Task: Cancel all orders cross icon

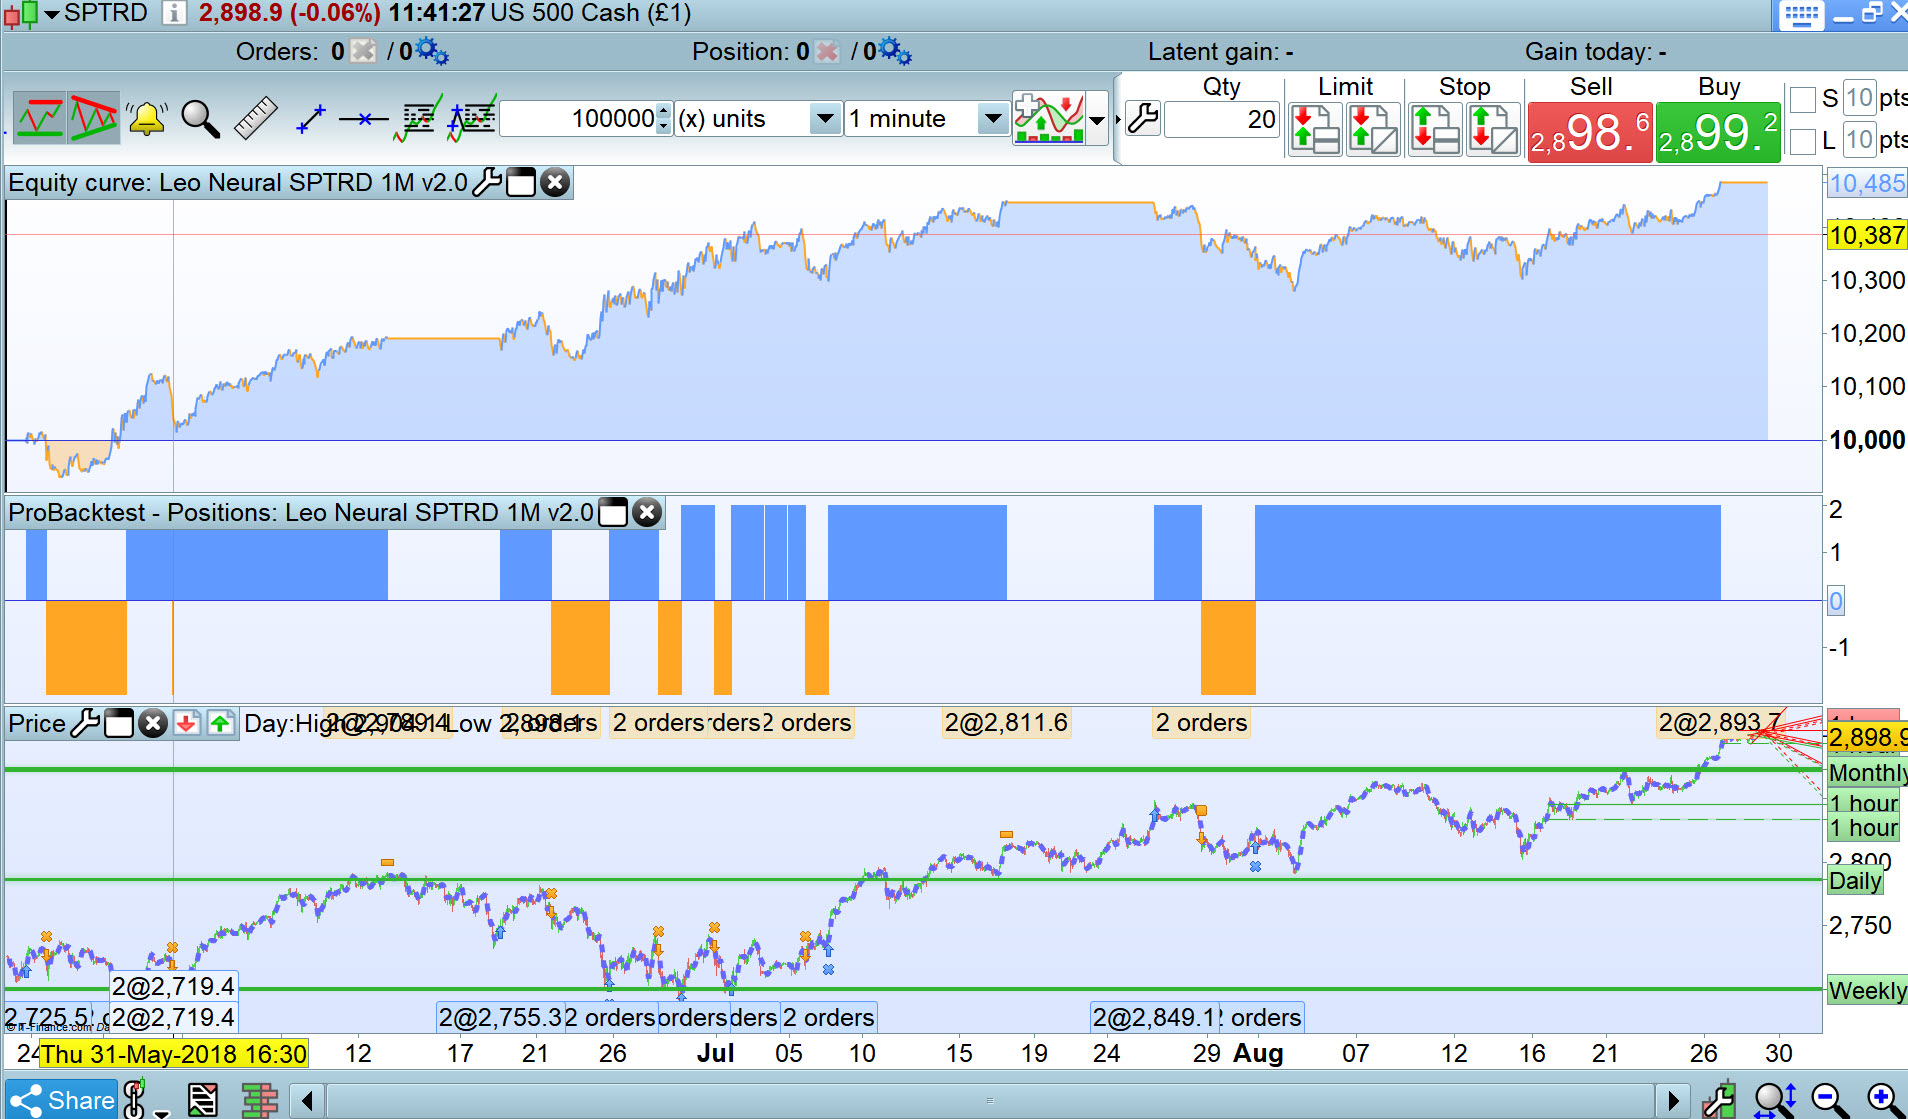Action: click(364, 51)
